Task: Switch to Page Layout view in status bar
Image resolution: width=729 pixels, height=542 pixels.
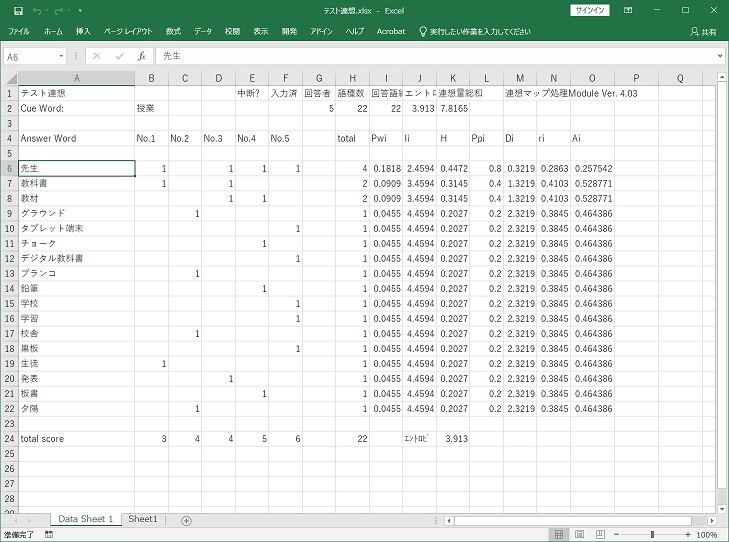Action: tap(580, 535)
